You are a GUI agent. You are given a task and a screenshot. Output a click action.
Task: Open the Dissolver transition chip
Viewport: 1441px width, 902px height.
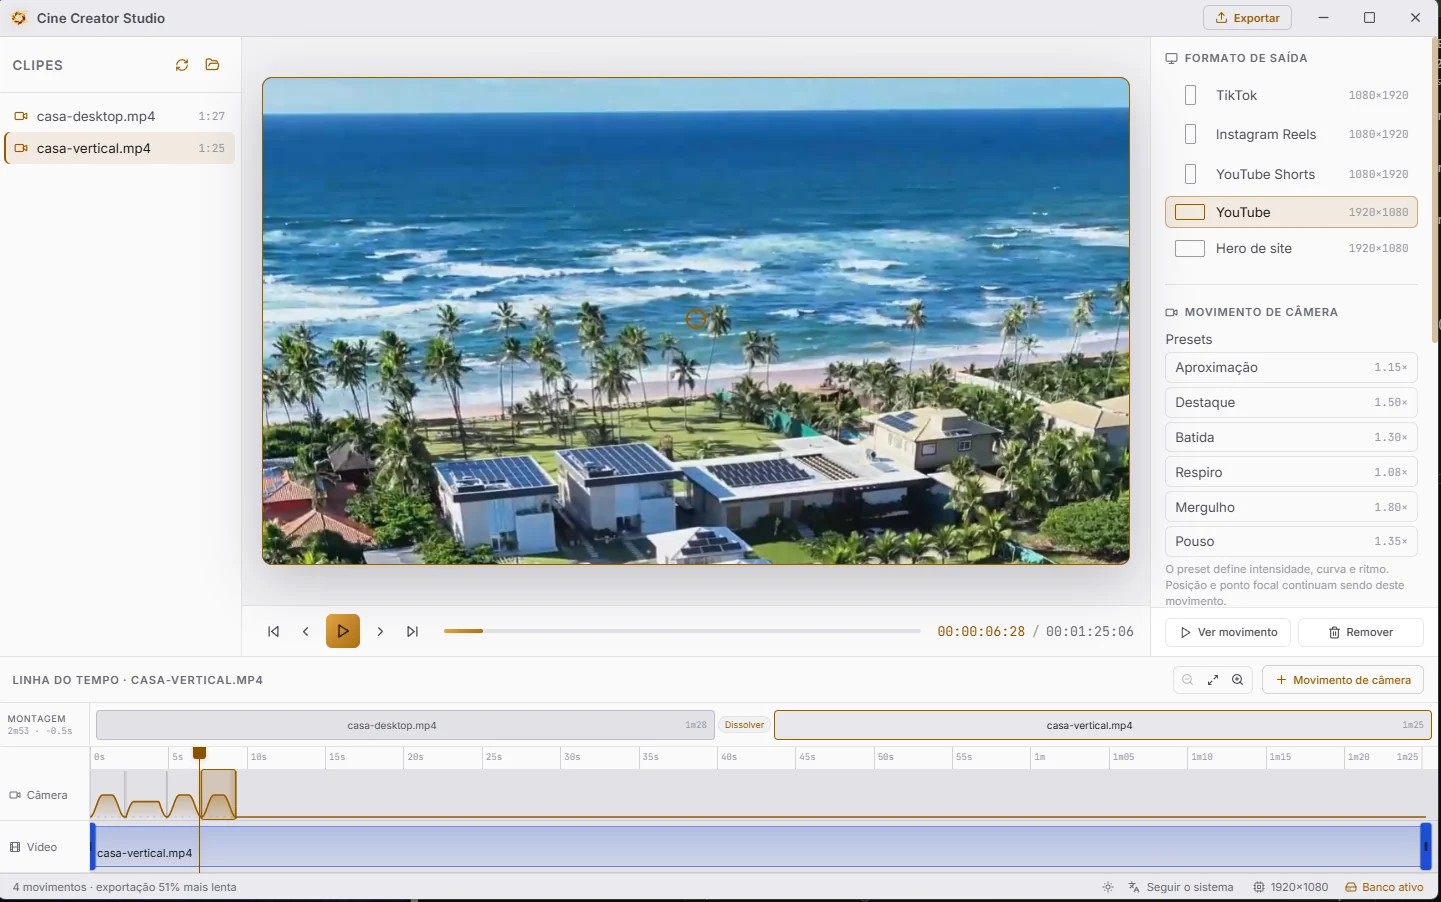pos(745,725)
